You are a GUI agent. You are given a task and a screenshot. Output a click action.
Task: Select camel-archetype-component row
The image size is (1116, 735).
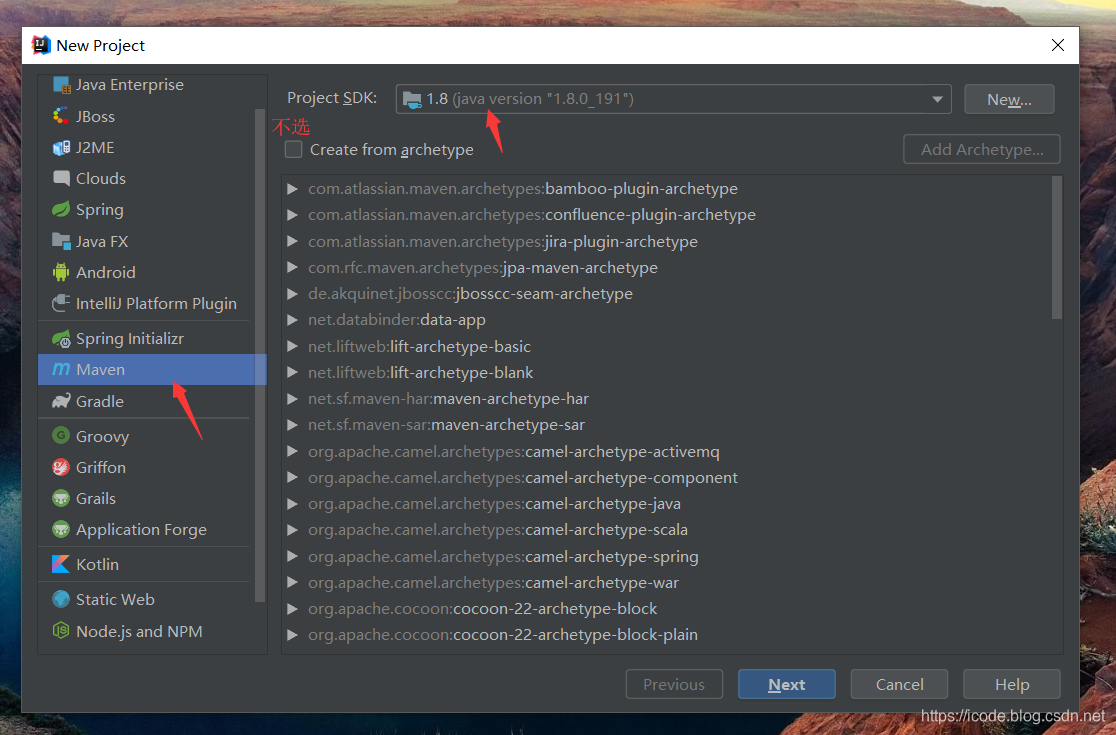coord(672,478)
